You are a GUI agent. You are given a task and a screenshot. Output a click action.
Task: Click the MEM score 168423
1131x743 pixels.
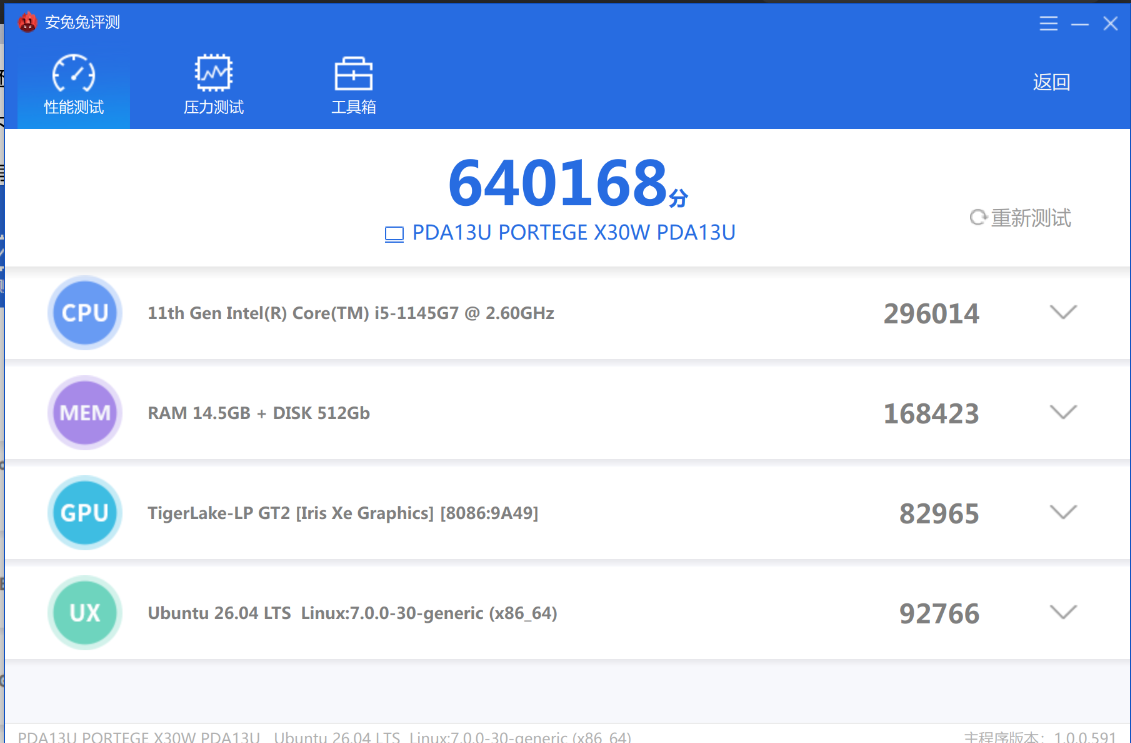pos(931,414)
